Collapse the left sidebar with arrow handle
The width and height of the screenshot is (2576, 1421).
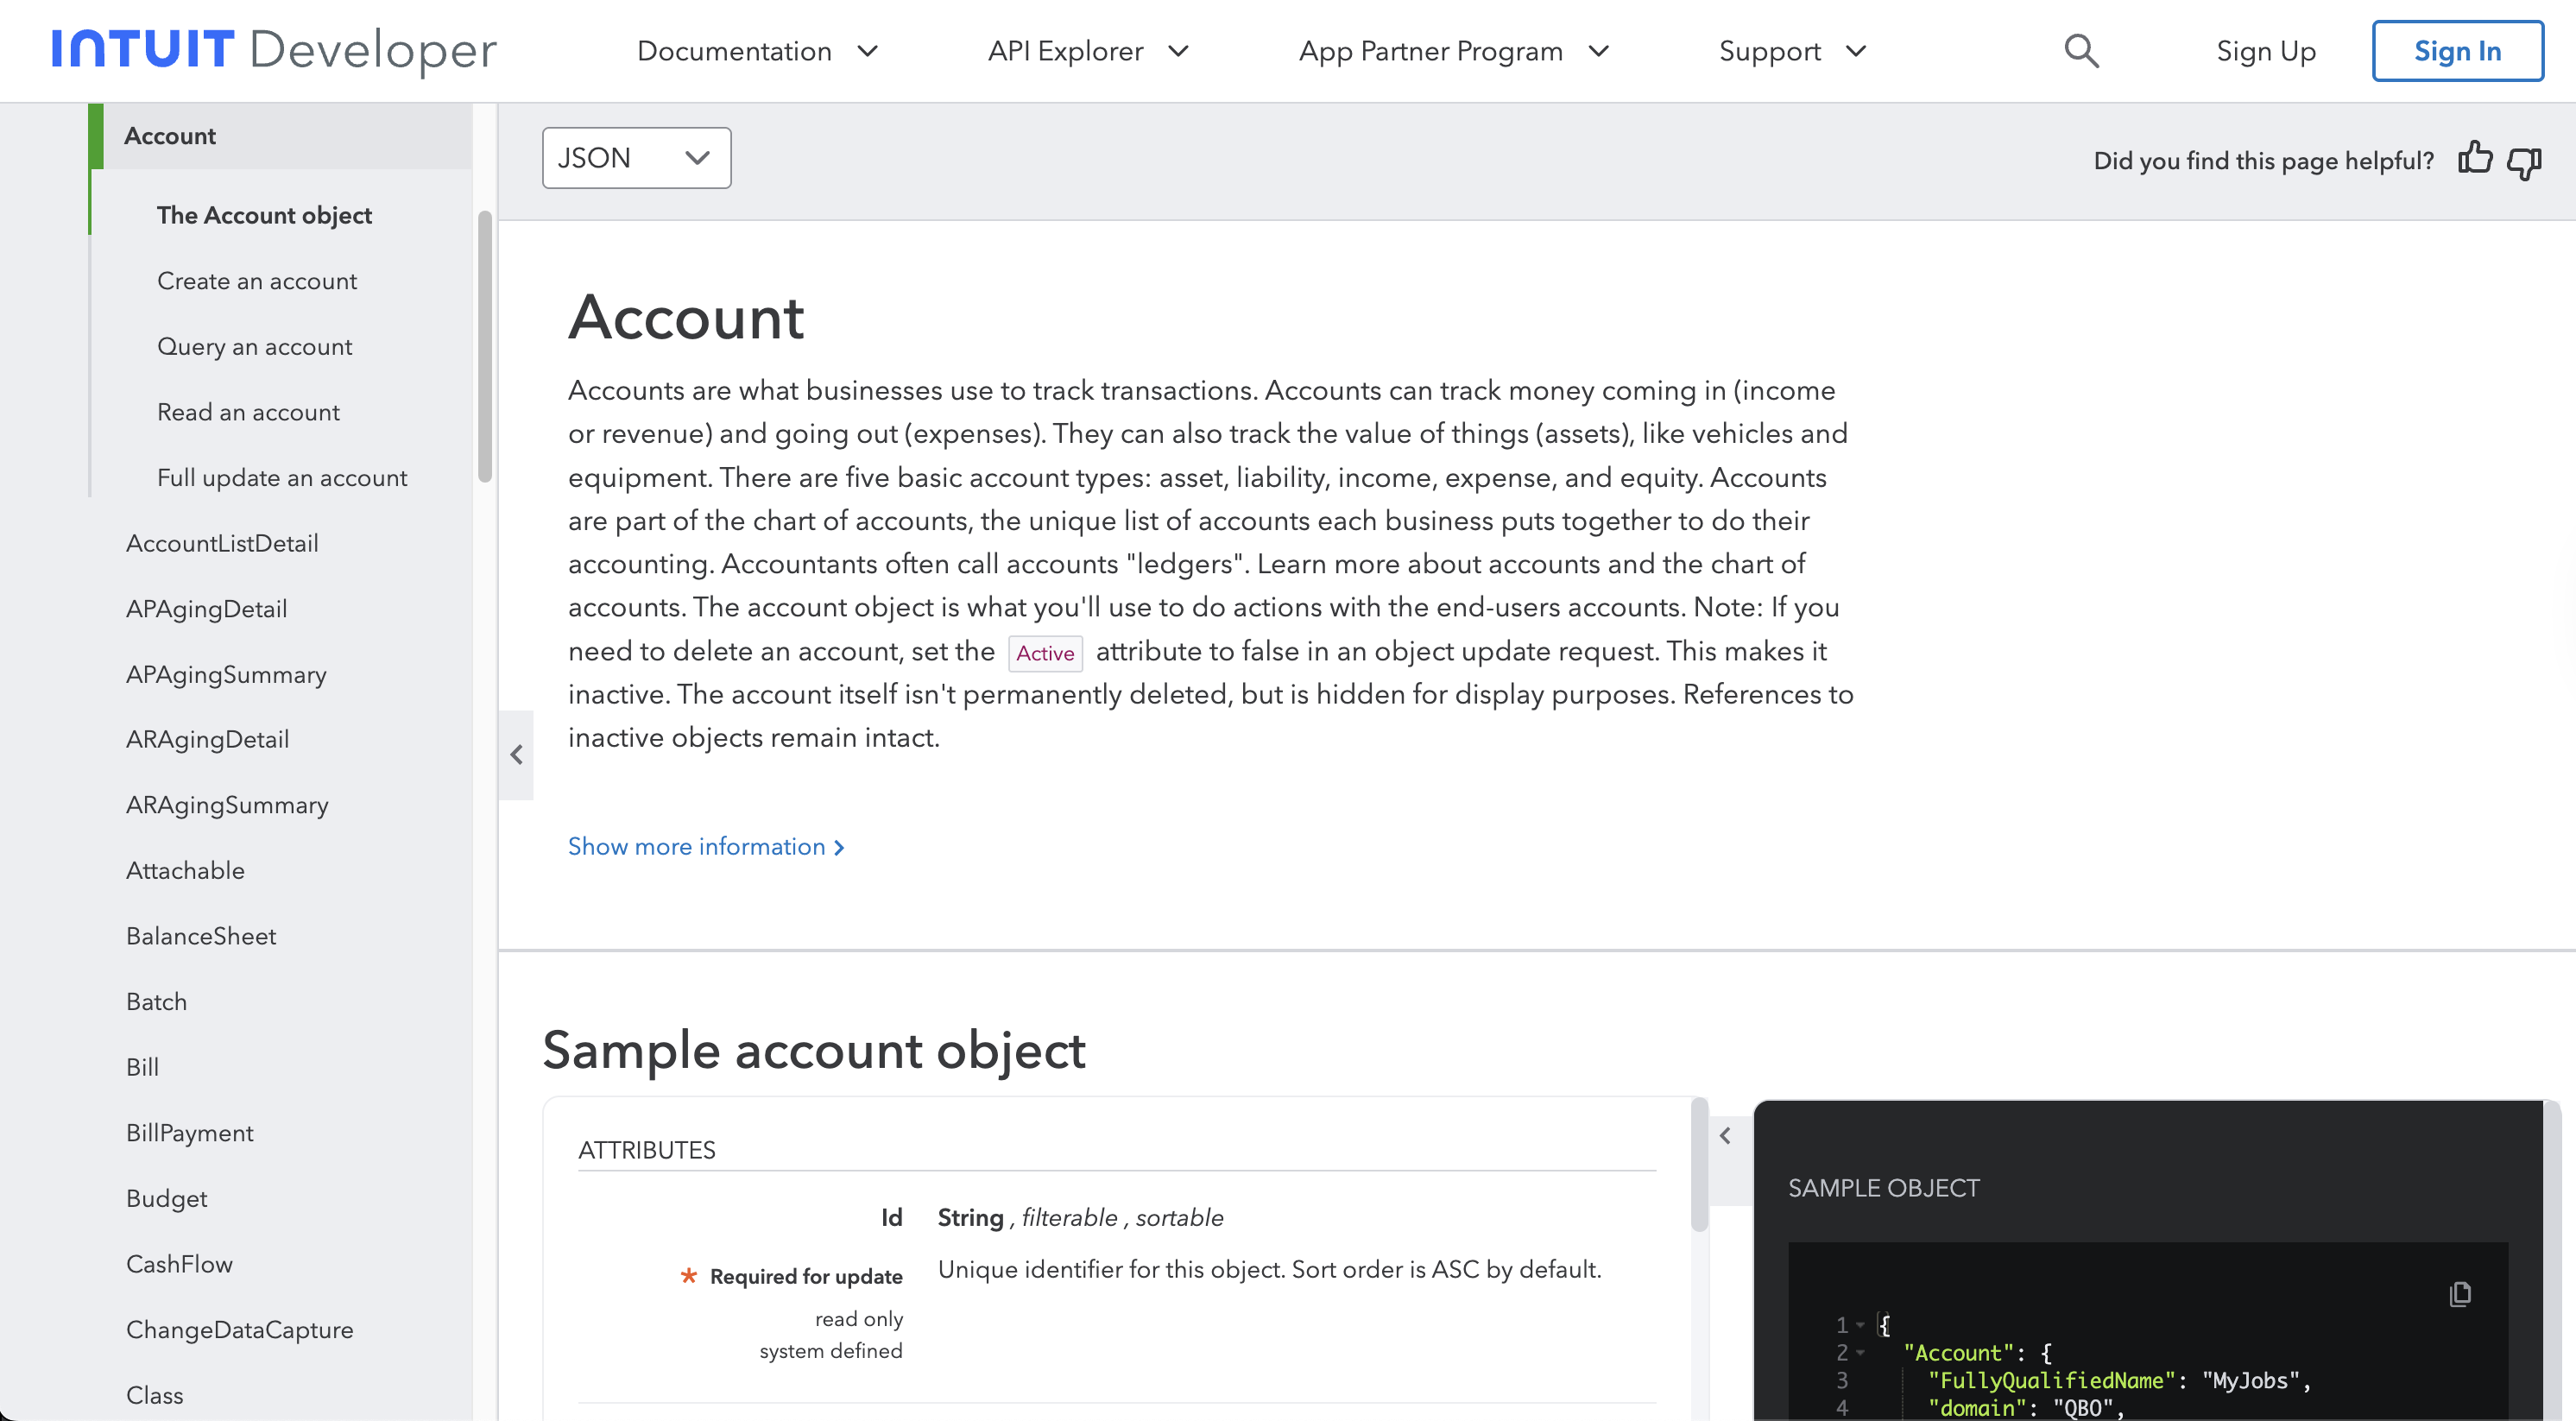pos(516,755)
